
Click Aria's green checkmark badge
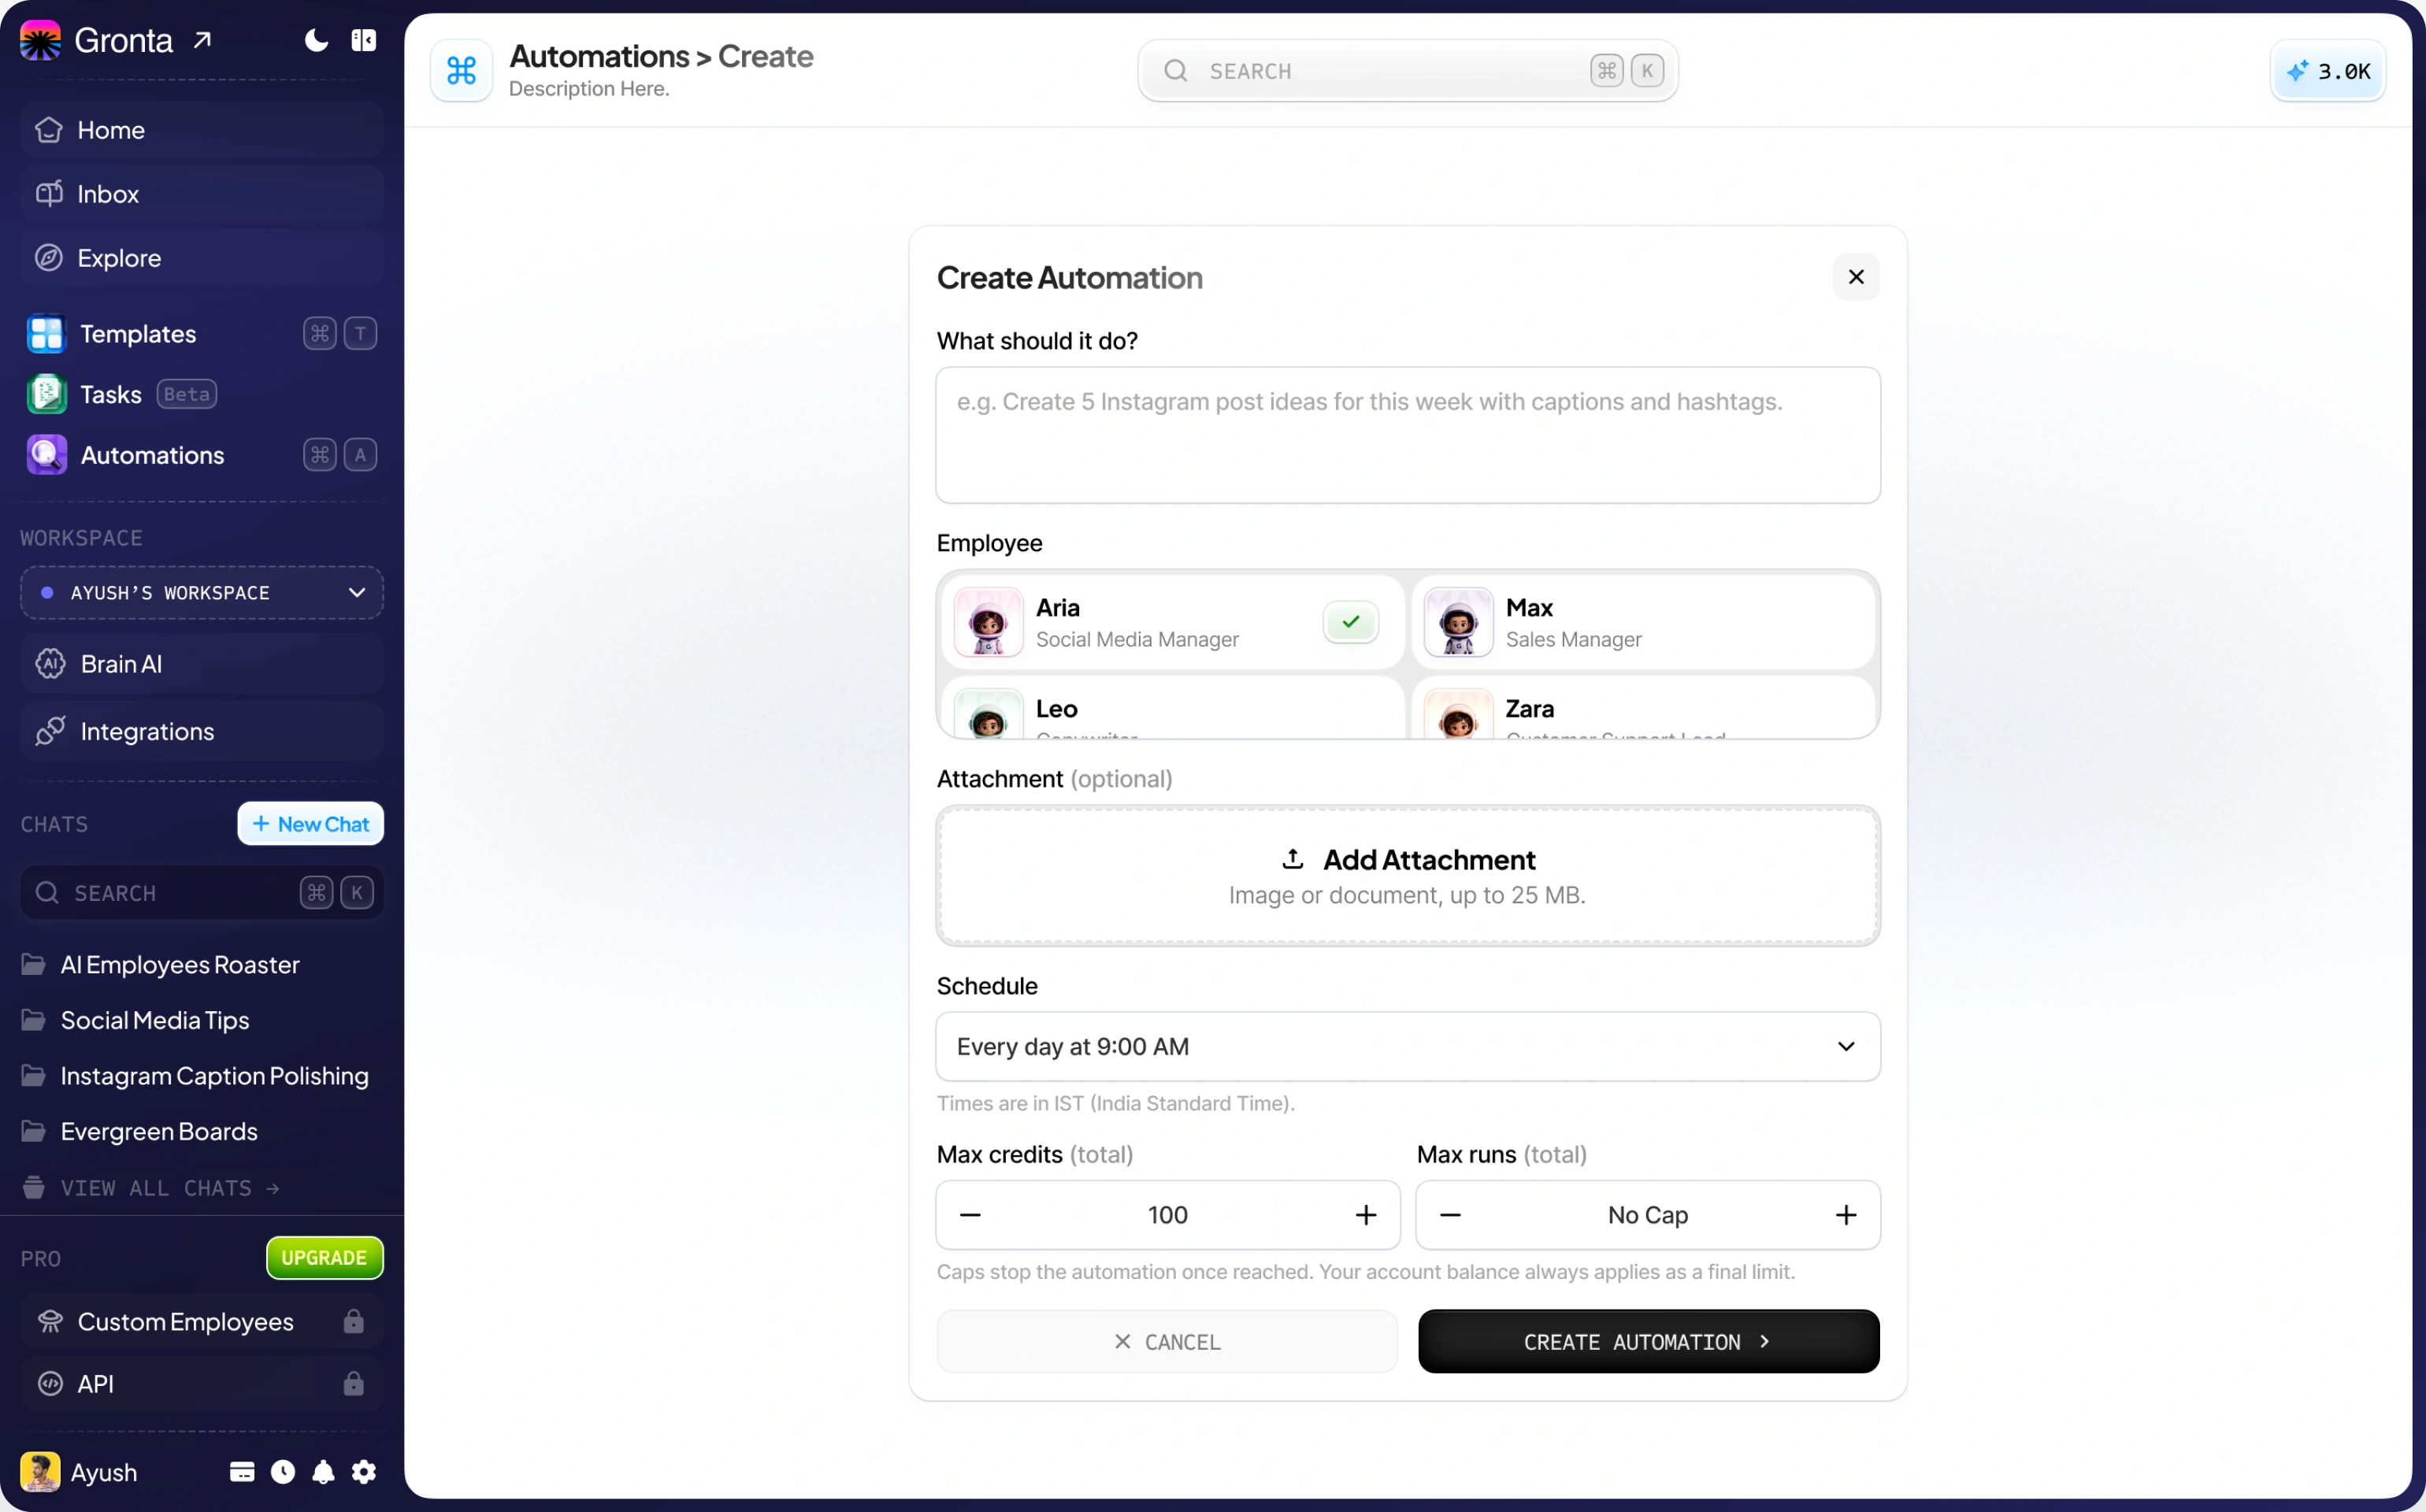coord(1351,622)
